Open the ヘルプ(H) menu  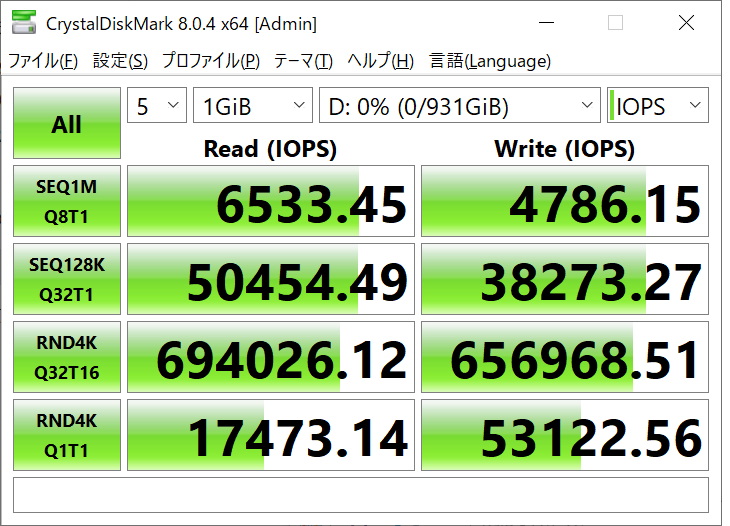click(381, 61)
